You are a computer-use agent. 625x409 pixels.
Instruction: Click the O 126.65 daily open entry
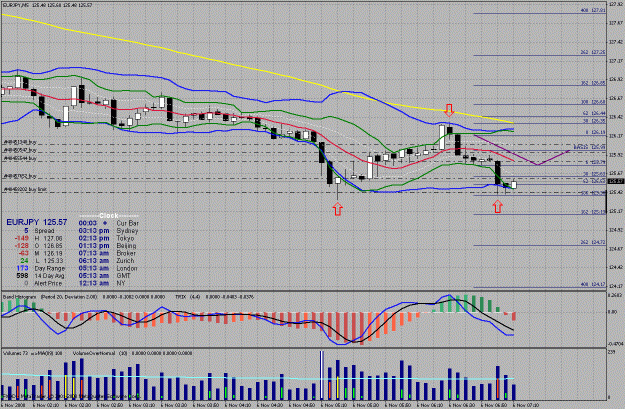pos(38,246)
